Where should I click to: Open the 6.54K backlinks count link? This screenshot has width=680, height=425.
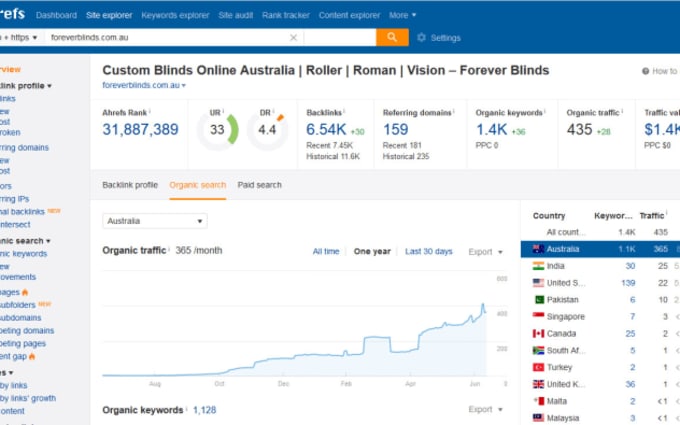326,129
